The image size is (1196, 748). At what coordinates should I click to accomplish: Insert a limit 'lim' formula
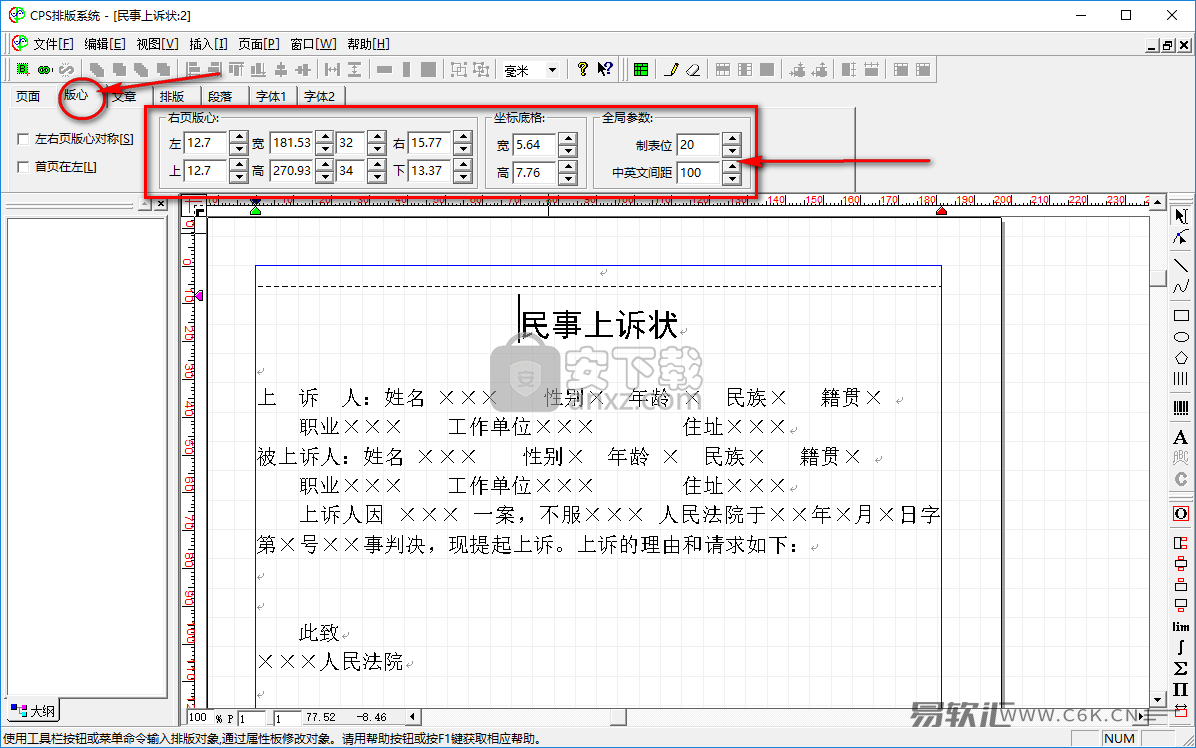[1181, 627]
